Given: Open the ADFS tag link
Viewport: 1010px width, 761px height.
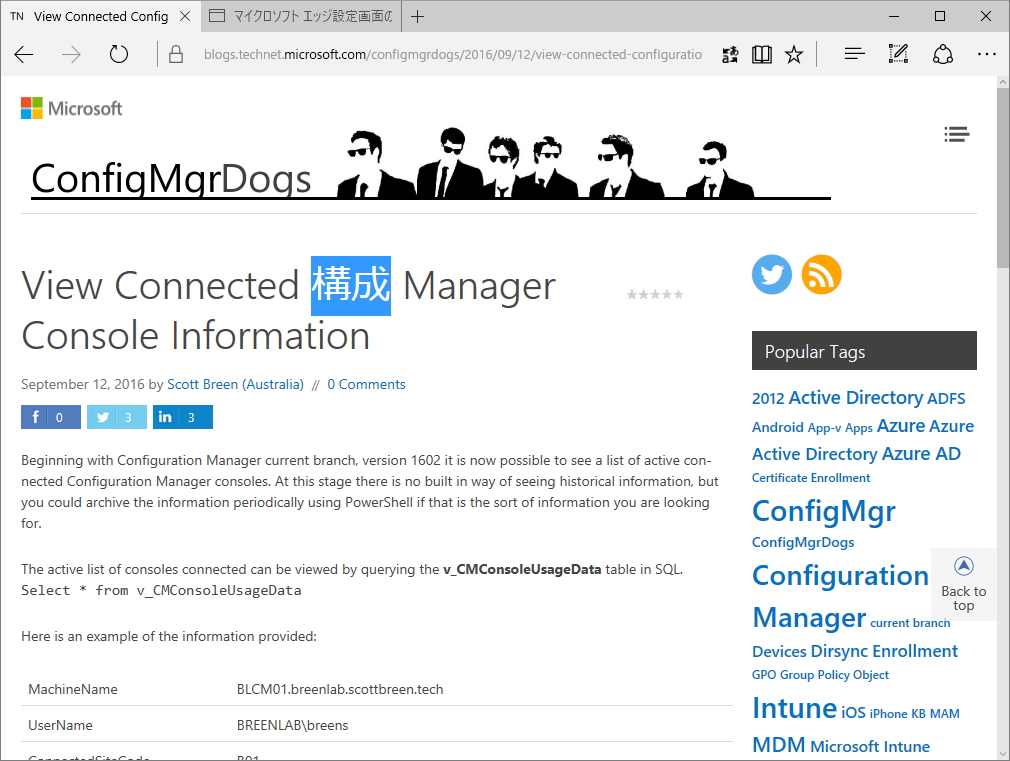Looking at the screenshot, I should [x=946, y=398].
